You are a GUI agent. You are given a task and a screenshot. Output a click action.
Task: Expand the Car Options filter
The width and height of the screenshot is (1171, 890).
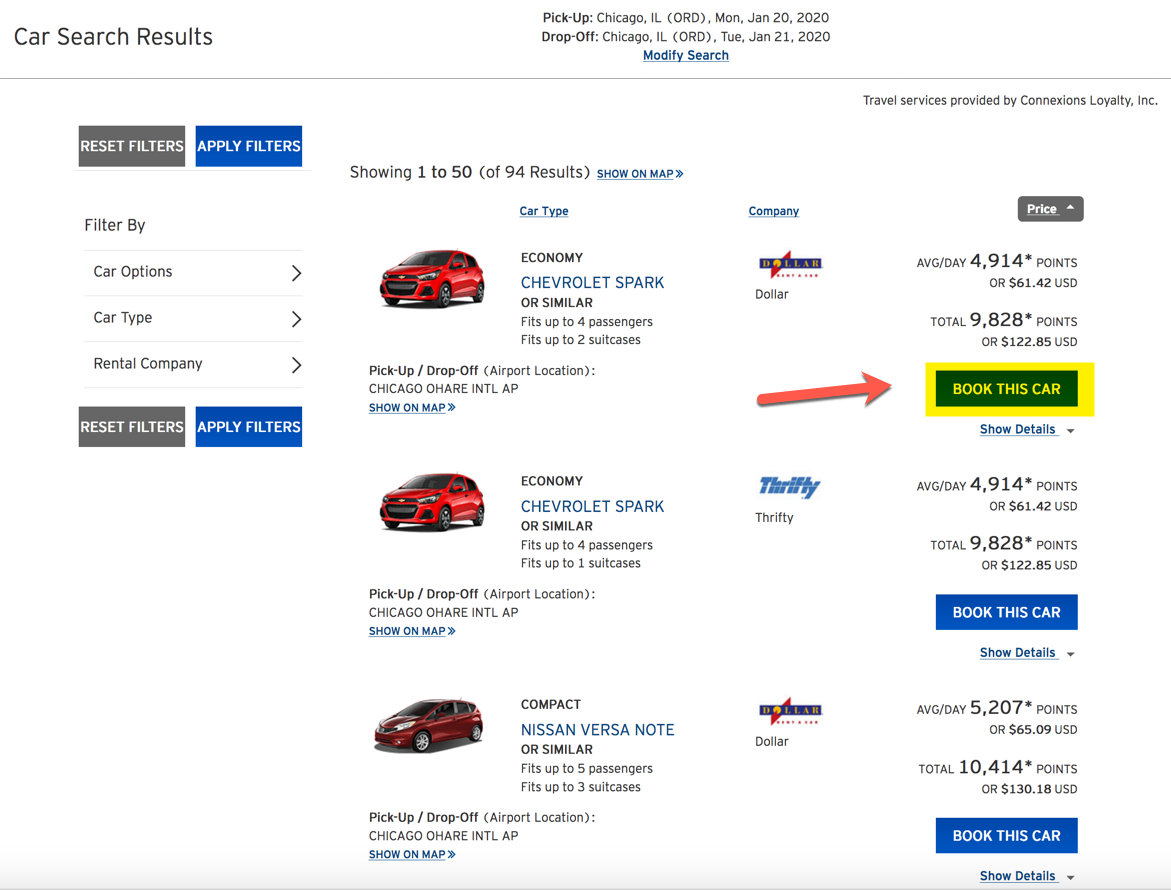point(193,273)
